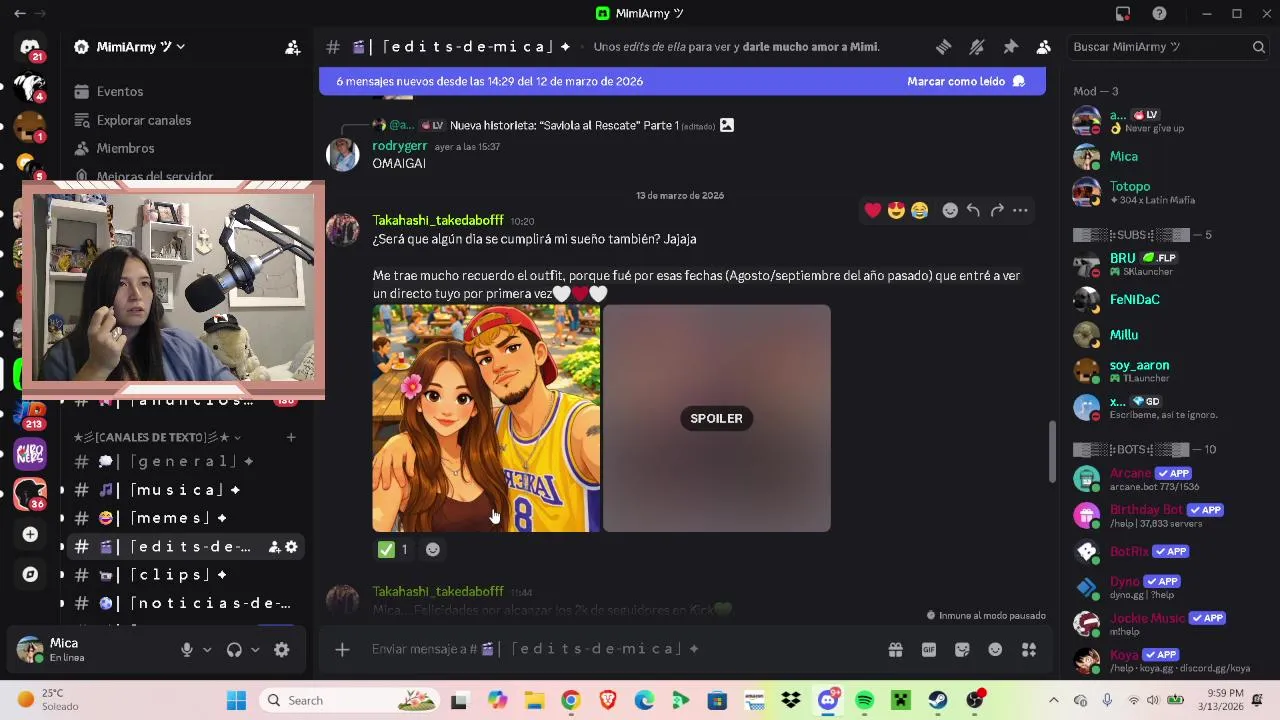1280x720 pixels.
Task: Mute the microphone
Action: (x=187, y=649)
